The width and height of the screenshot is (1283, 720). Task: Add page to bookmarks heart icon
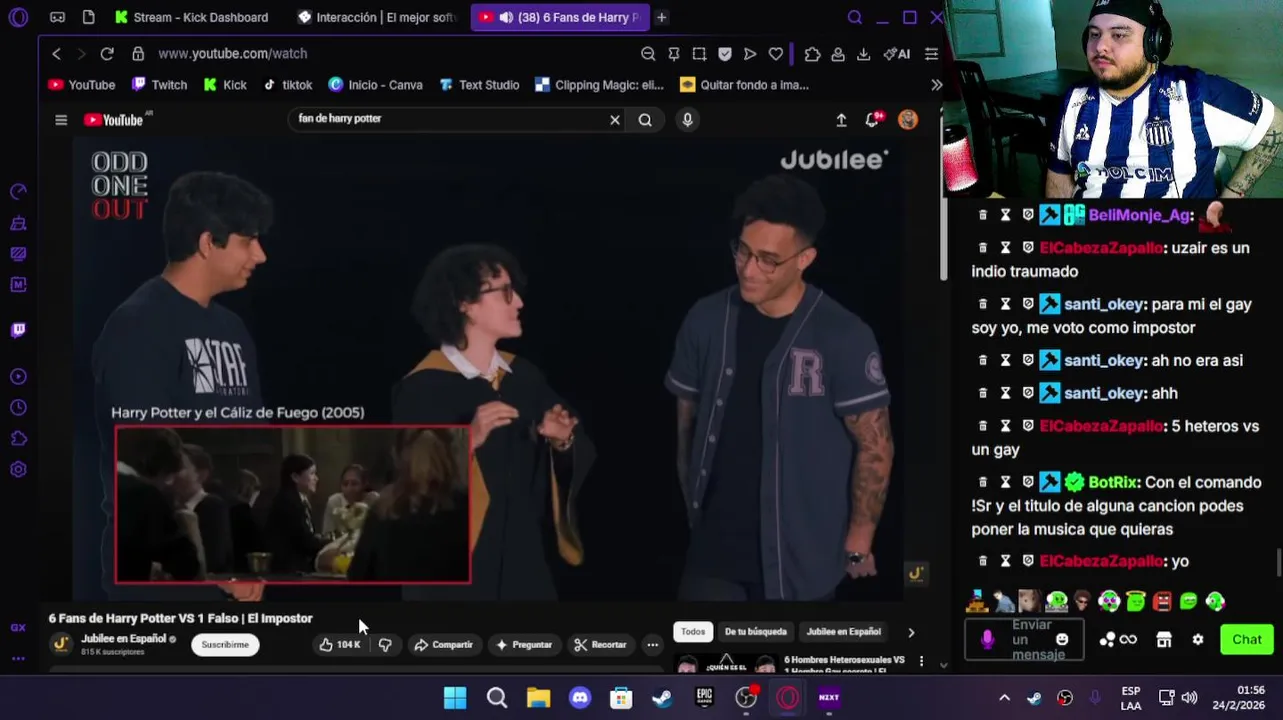pyautogui.click(x=776, y=54)
